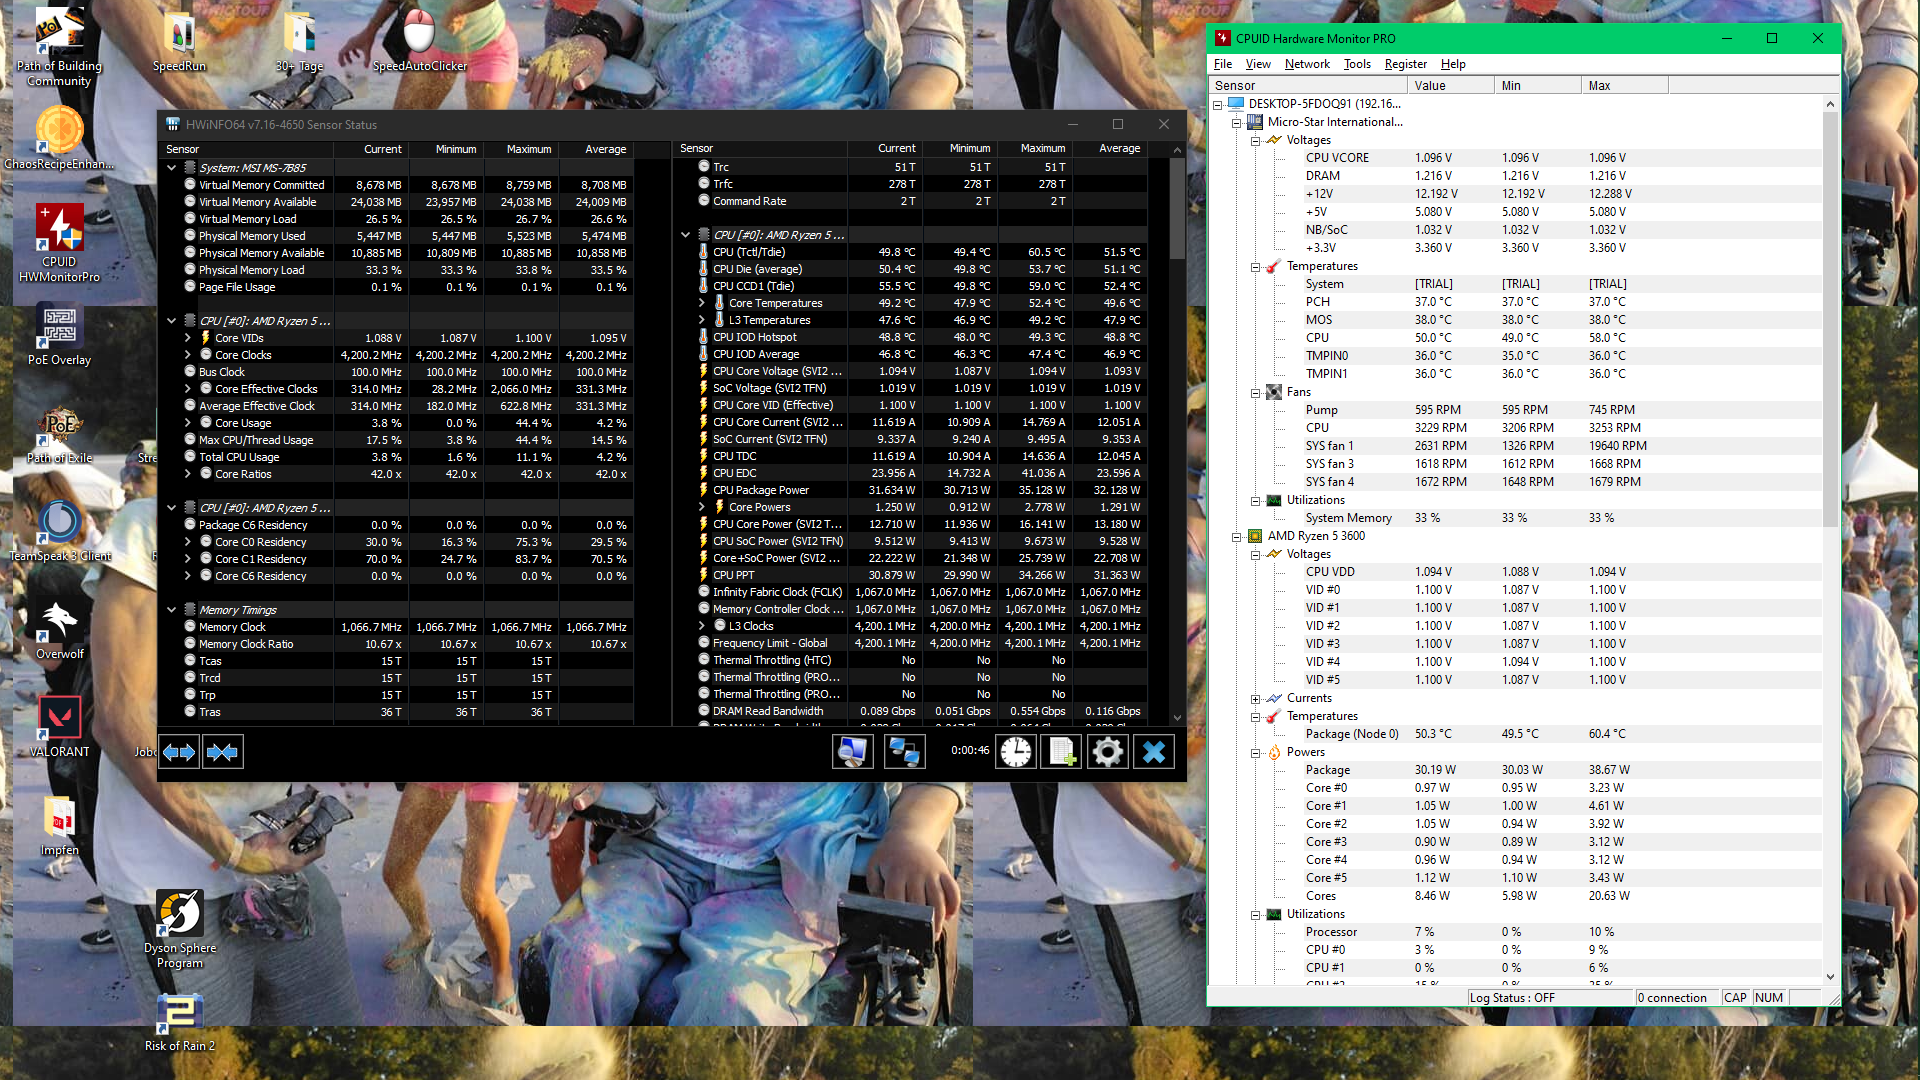Expand the Core Temperatures row
Screen dimensions: 1920x1080
[701, 303]
